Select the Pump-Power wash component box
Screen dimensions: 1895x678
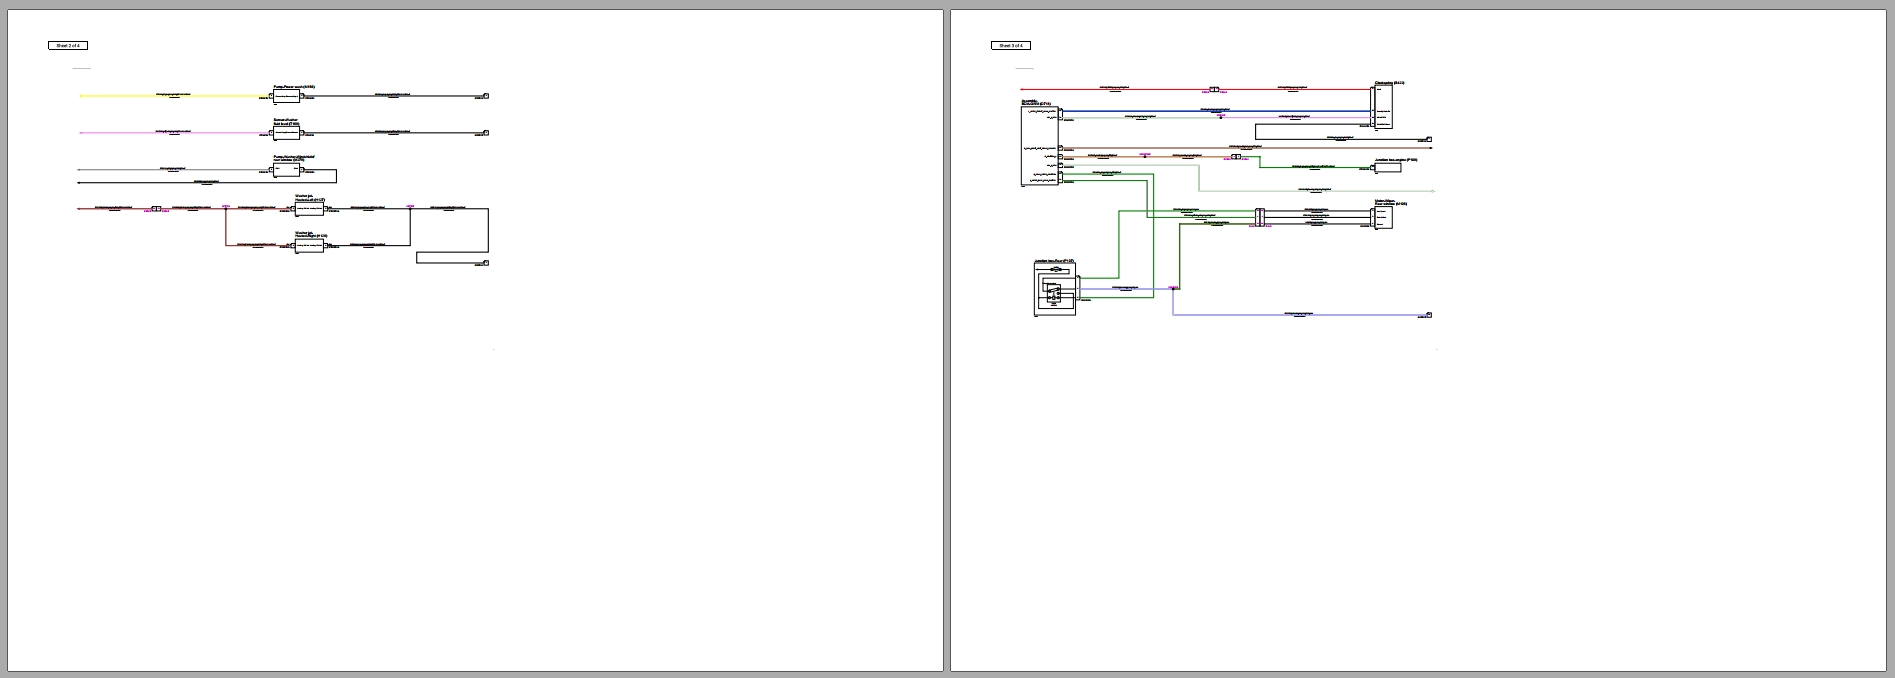[x=287, y=97]
